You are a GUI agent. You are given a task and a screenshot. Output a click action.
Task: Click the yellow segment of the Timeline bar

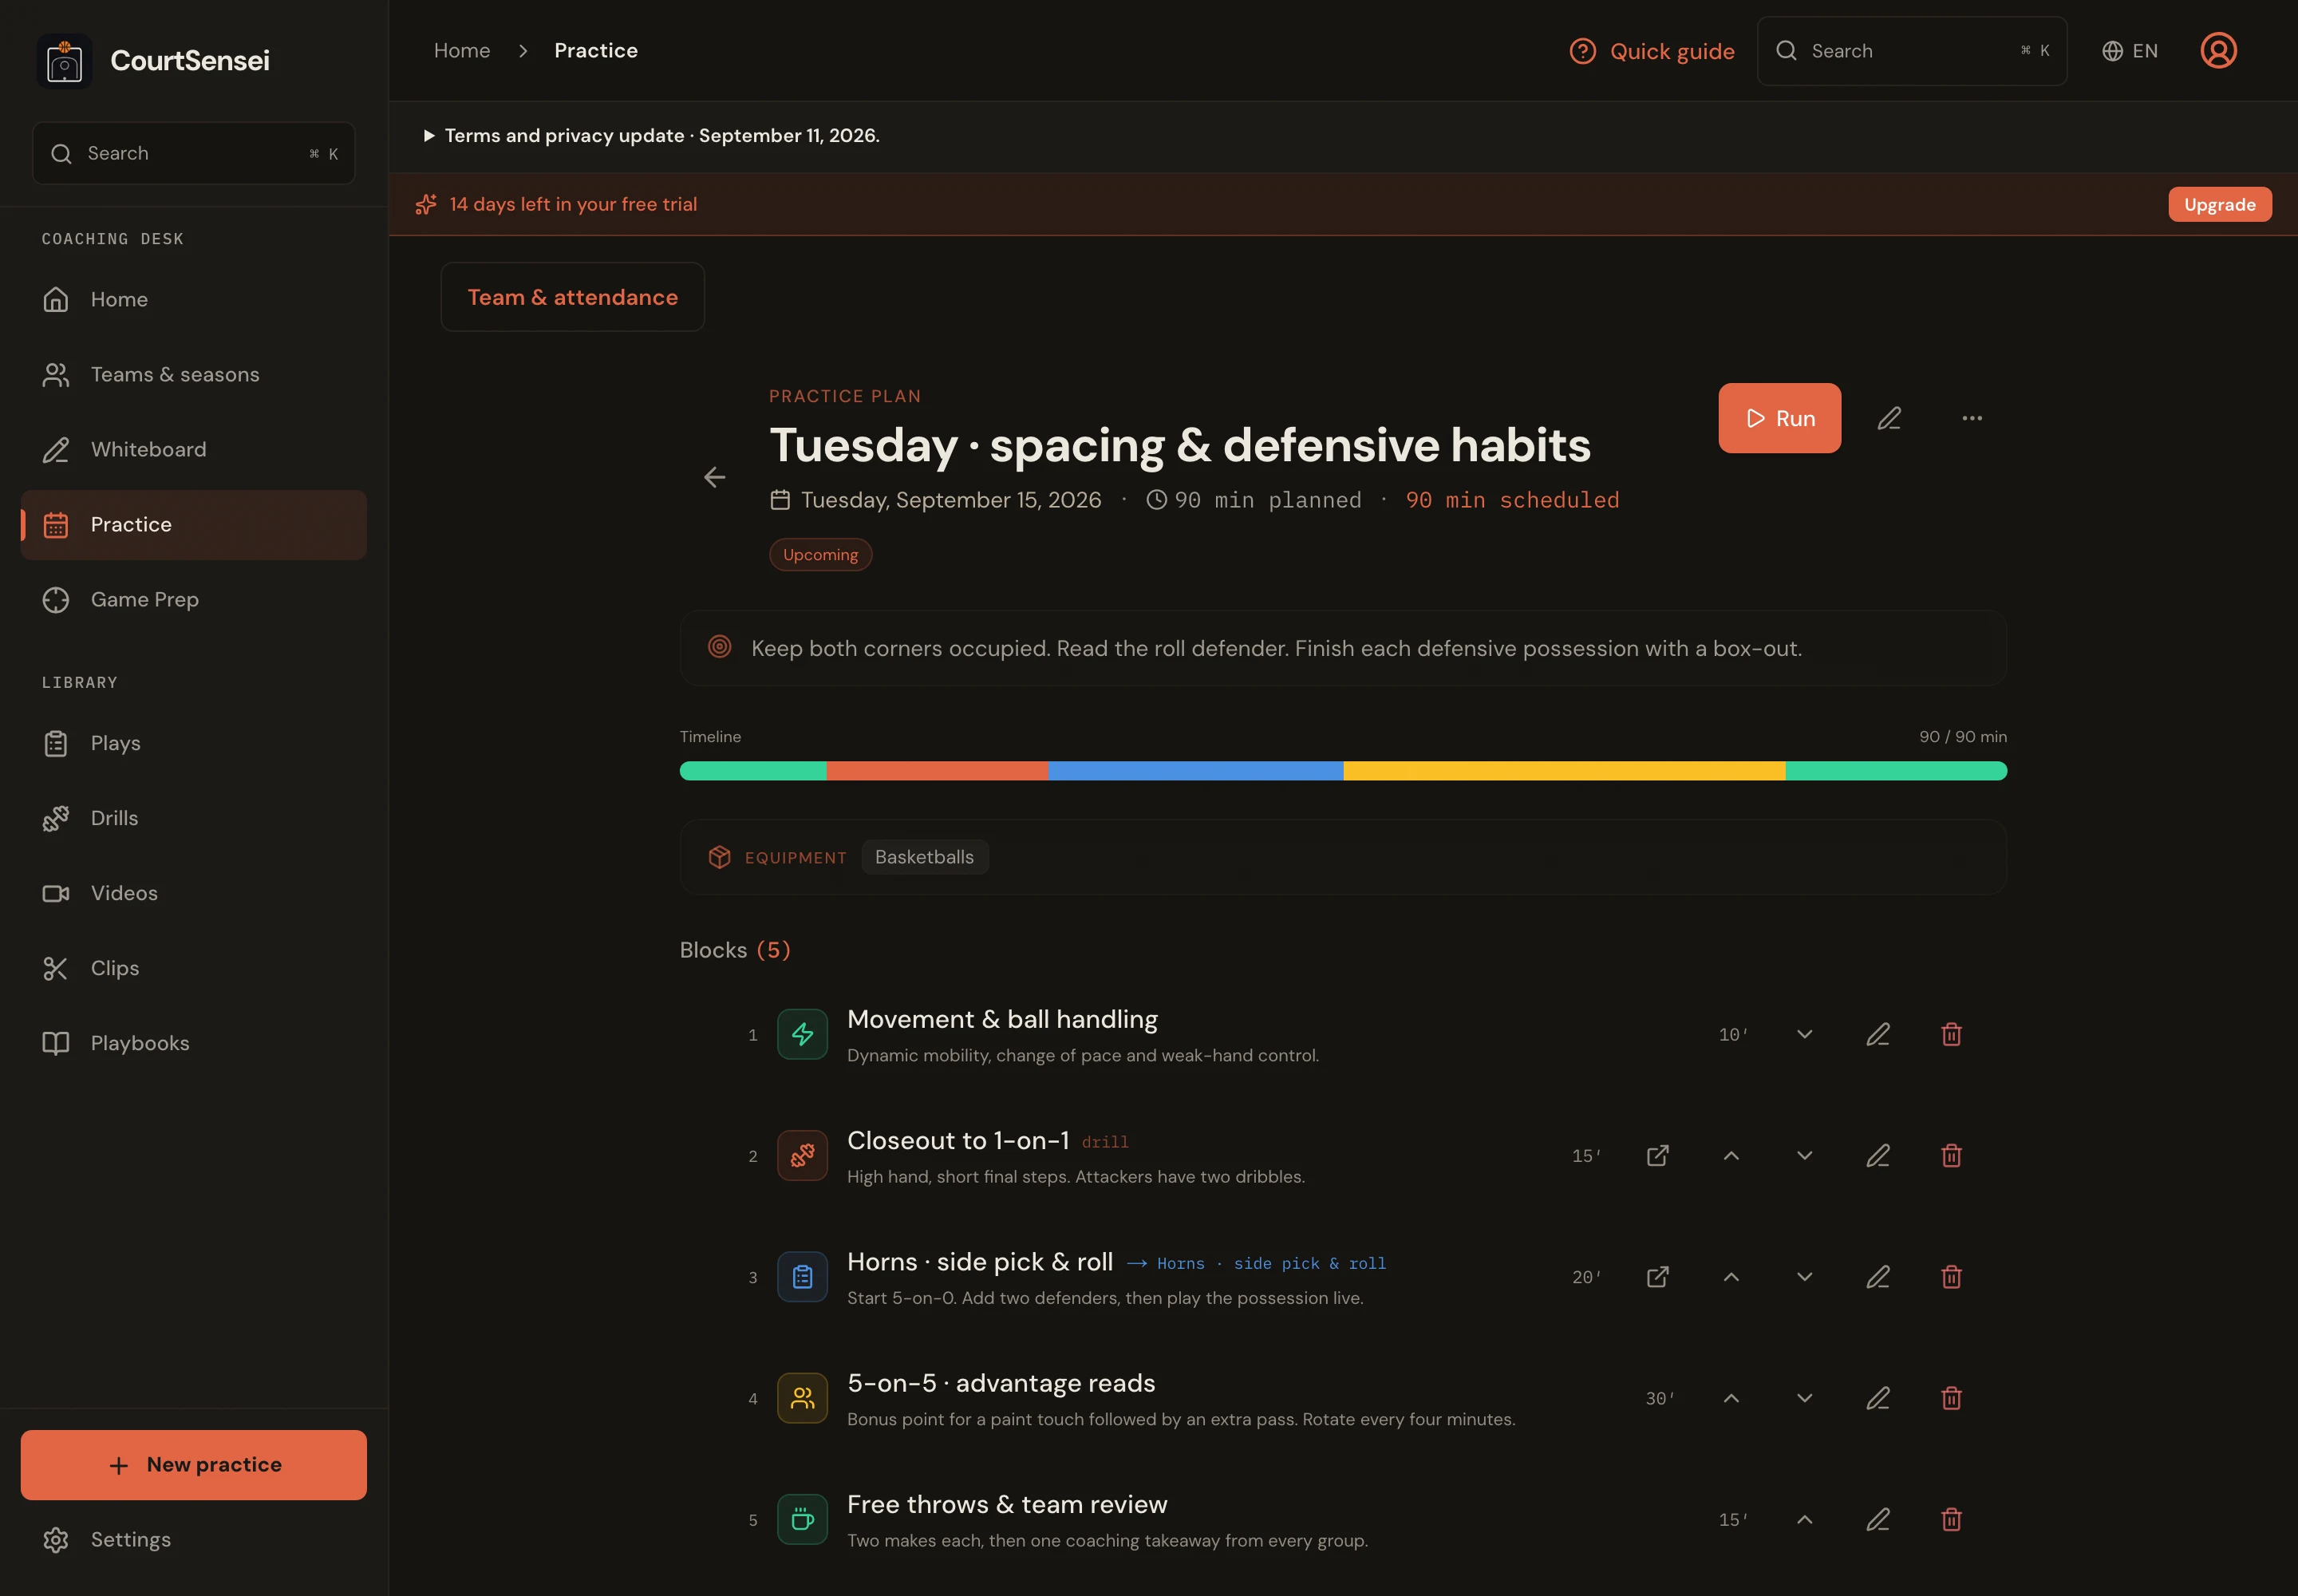tap(1564, 771)
